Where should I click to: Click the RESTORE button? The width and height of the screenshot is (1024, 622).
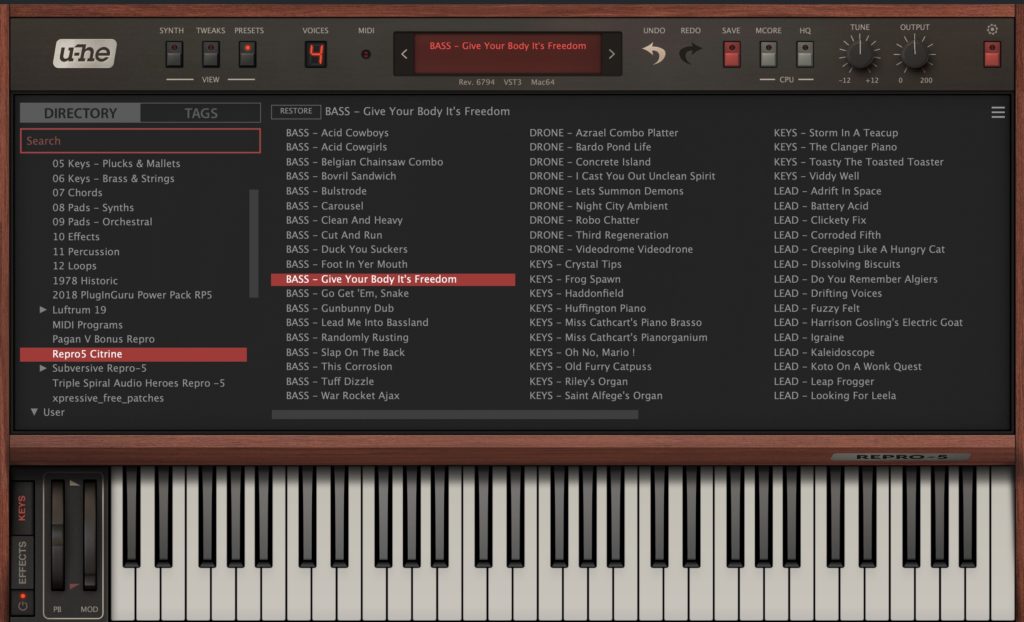click(296, 111)
